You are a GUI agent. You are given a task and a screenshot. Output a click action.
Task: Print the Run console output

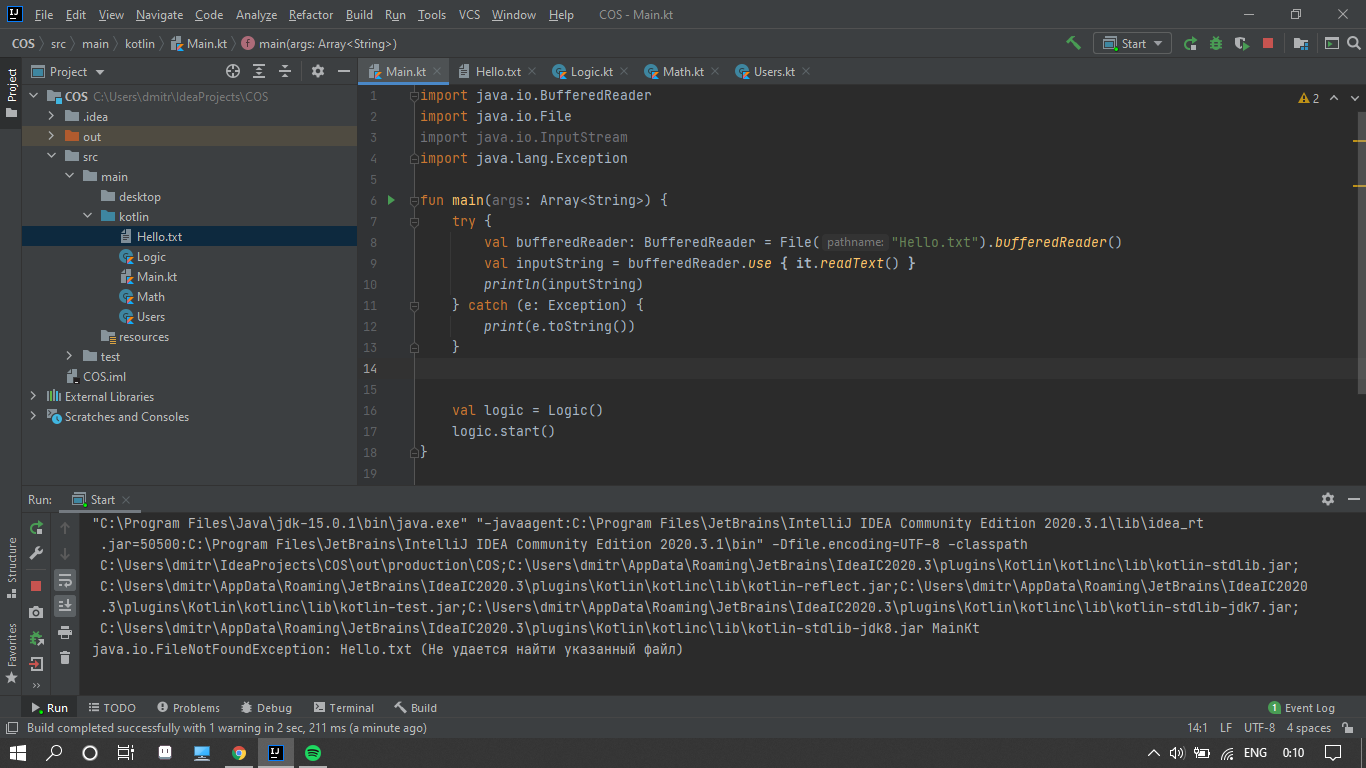(x=65, y=632)
